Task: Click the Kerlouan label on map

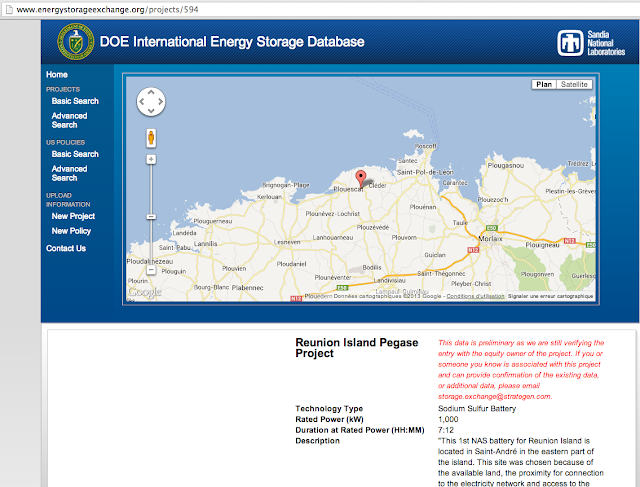Action: point(269,197)
